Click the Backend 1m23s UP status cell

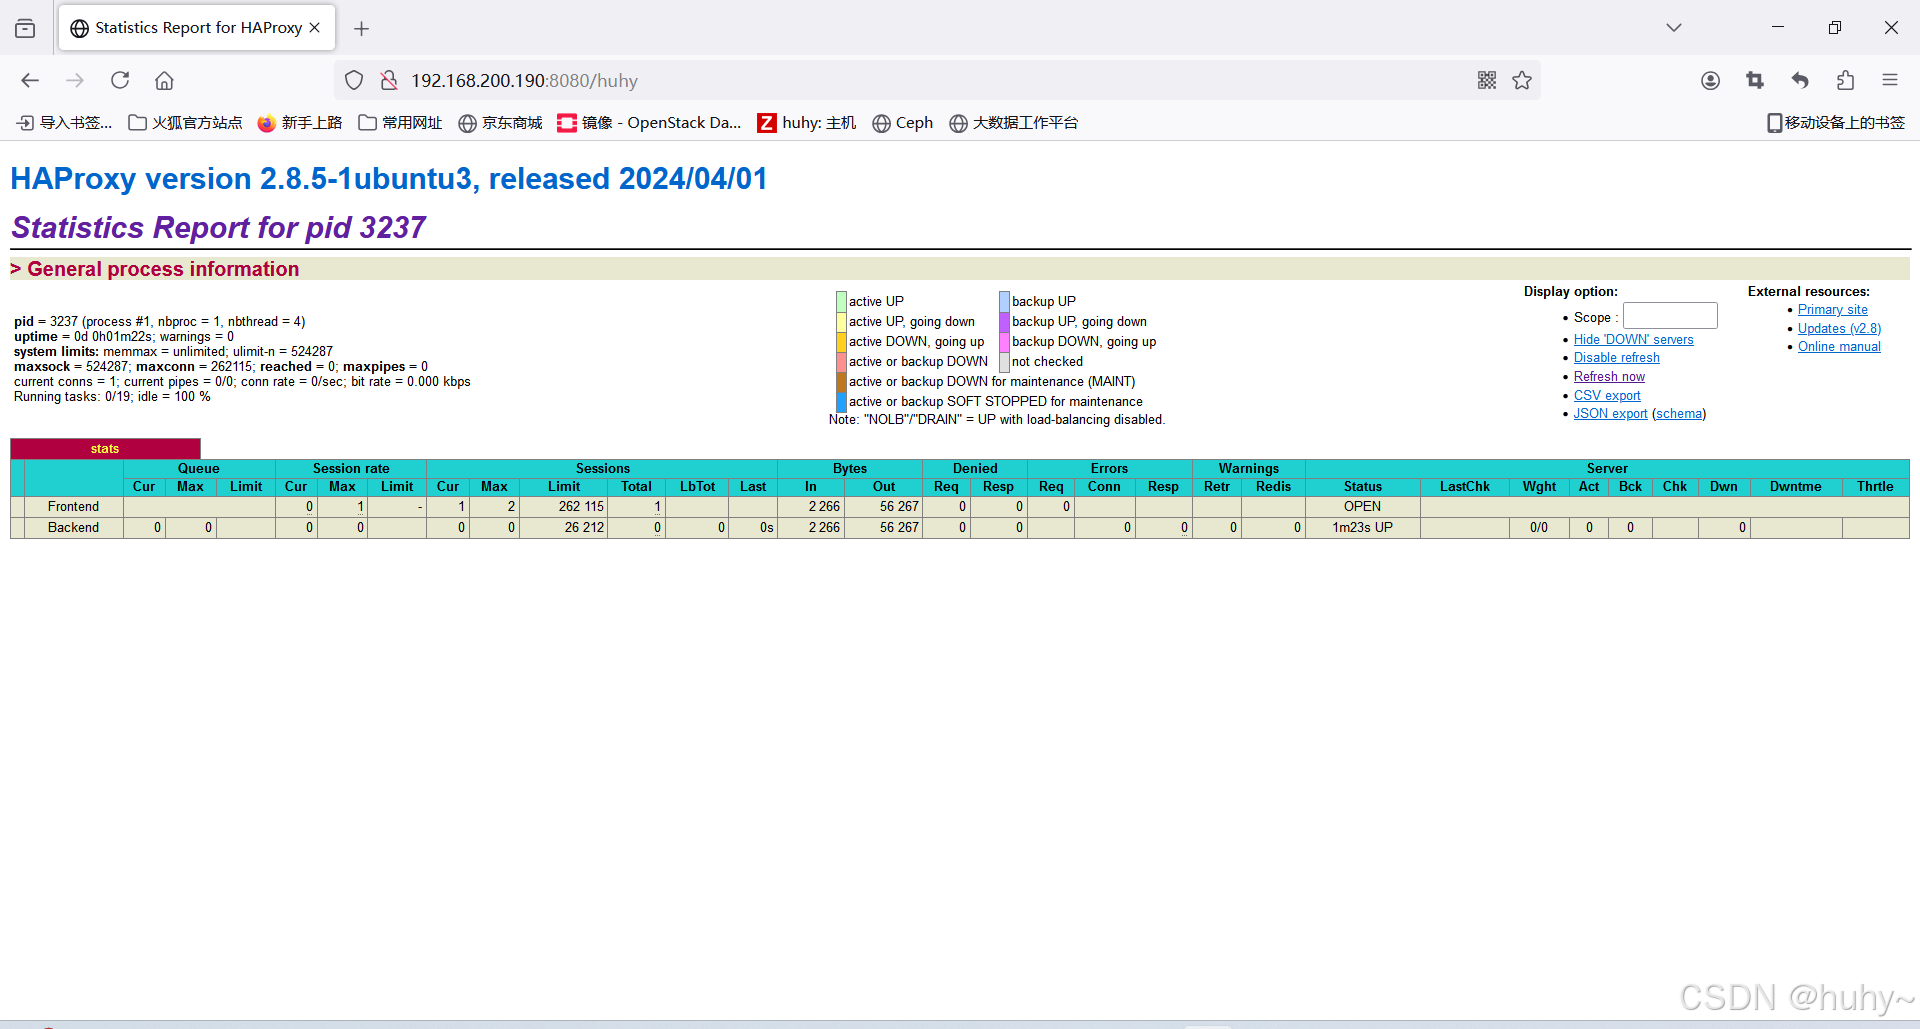[x=1362, y=527]
